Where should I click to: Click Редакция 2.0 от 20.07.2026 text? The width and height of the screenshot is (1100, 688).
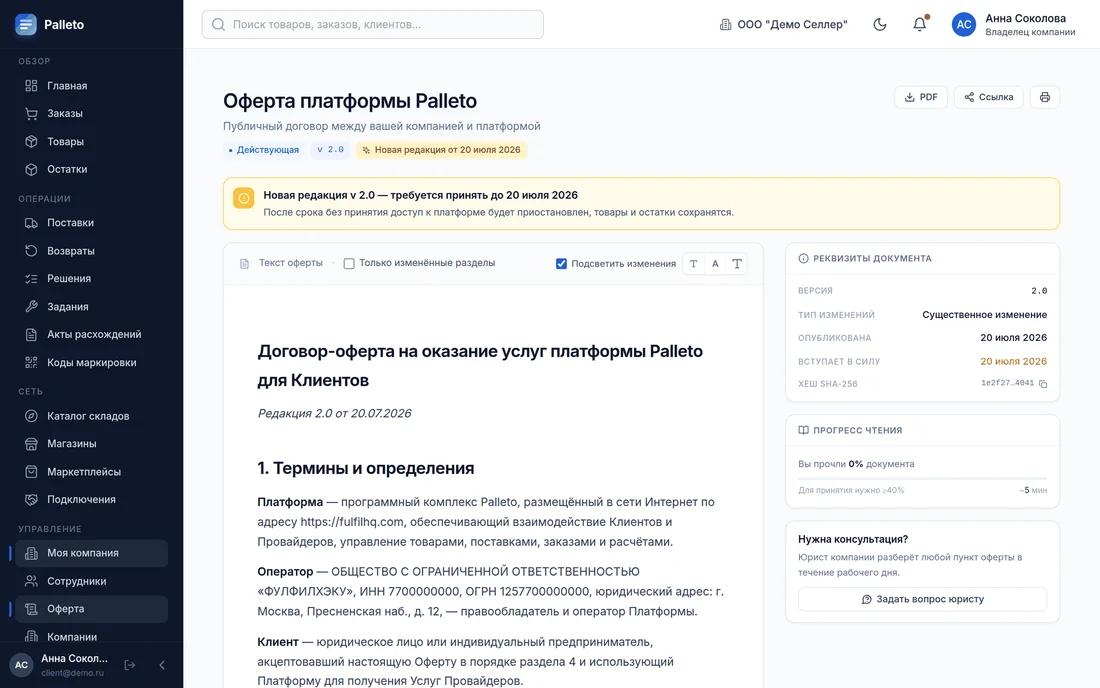[x=334, y=413]
